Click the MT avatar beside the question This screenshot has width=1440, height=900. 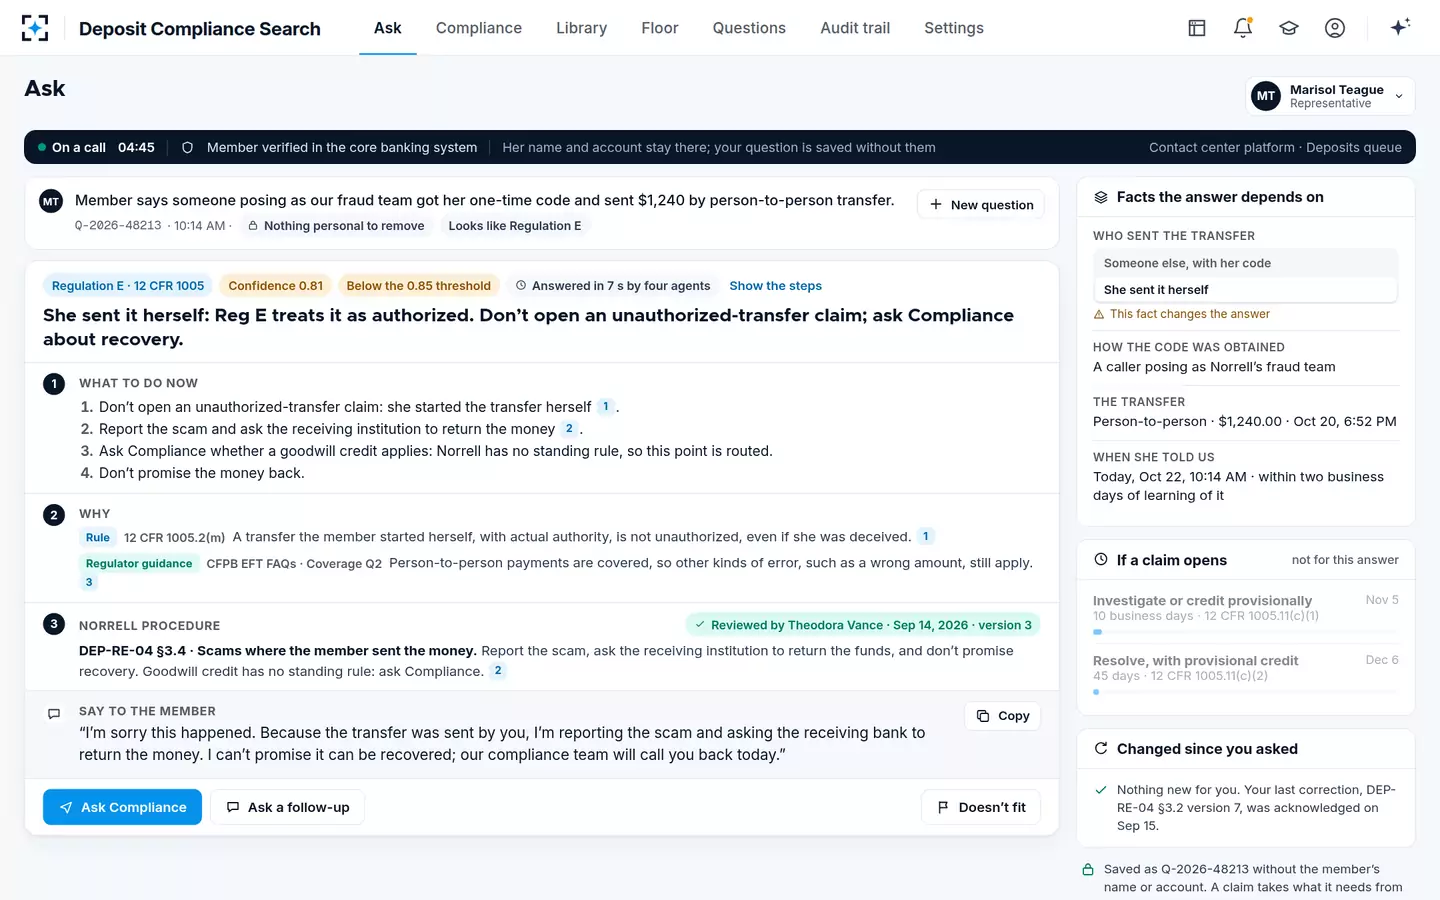[51, 201]
